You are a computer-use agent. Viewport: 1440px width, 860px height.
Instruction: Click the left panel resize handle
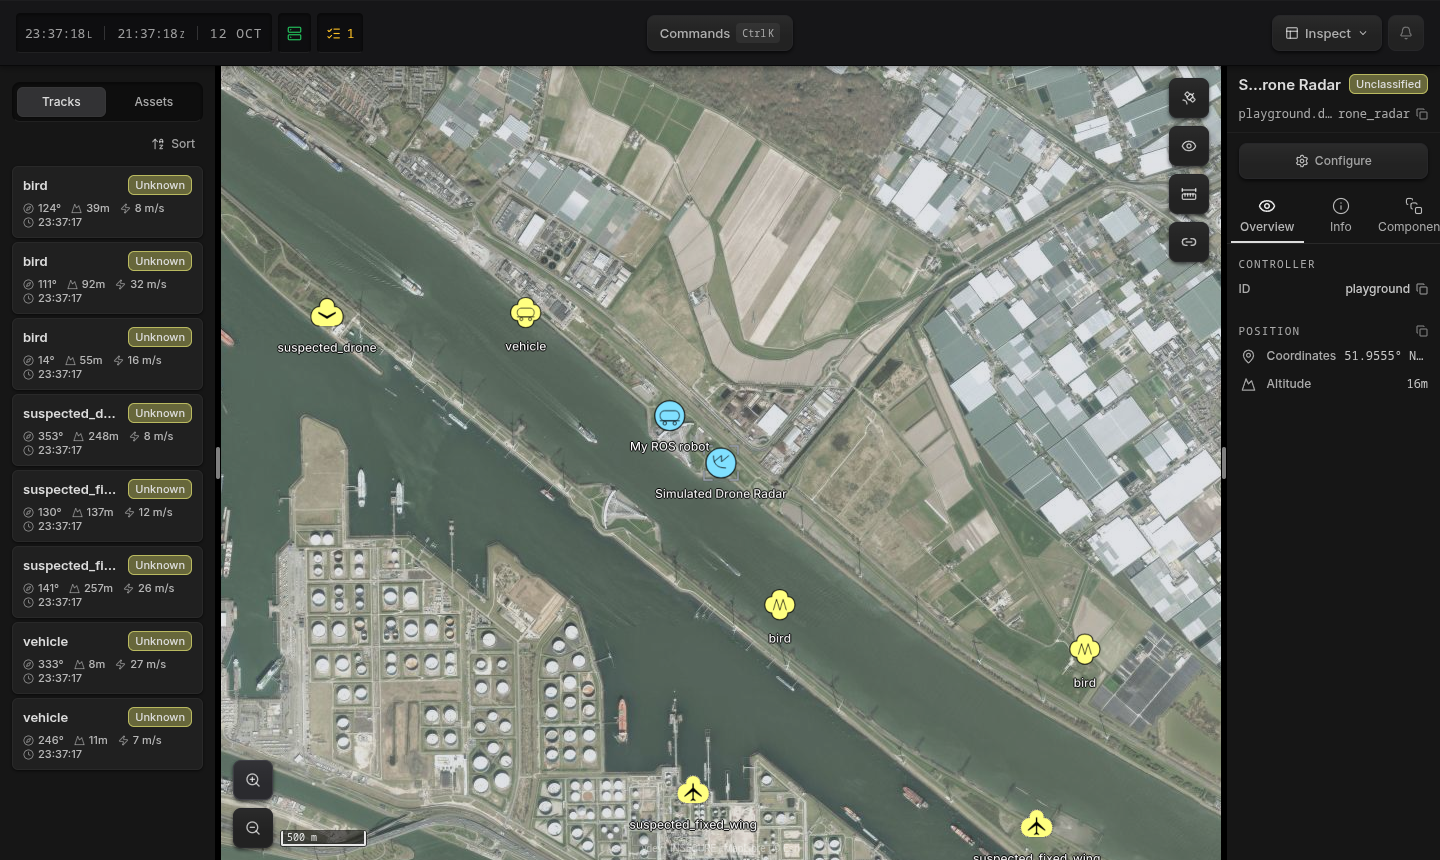(x=218, y=463)
